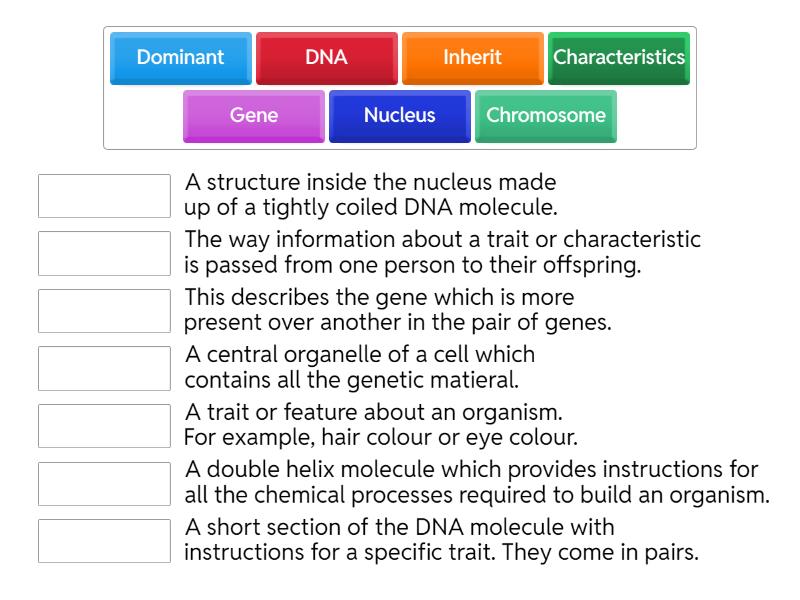Click the answer box for the trait-passing definition
The width and height of the screenshot is (800, 600).
[104, 253]
